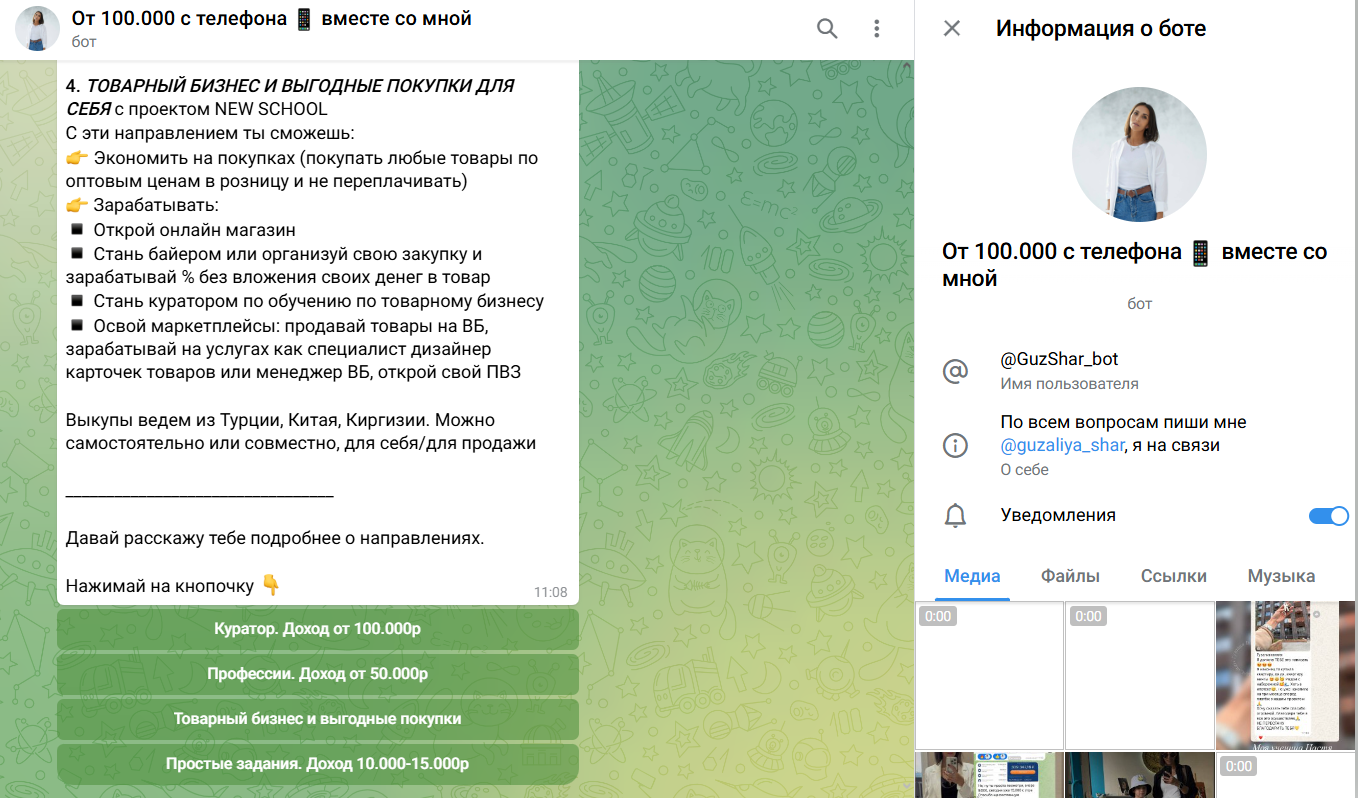
Task: Click the notifications bell icon
Action: [x=956, y=516]
